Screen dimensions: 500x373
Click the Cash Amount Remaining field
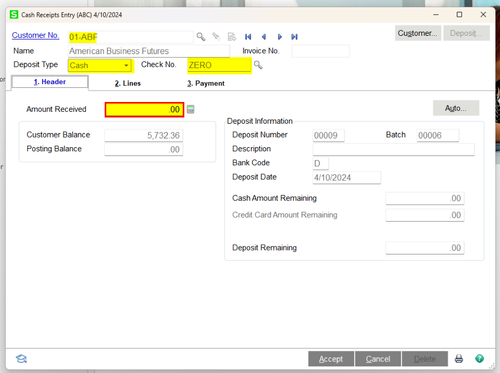(425, 198)
